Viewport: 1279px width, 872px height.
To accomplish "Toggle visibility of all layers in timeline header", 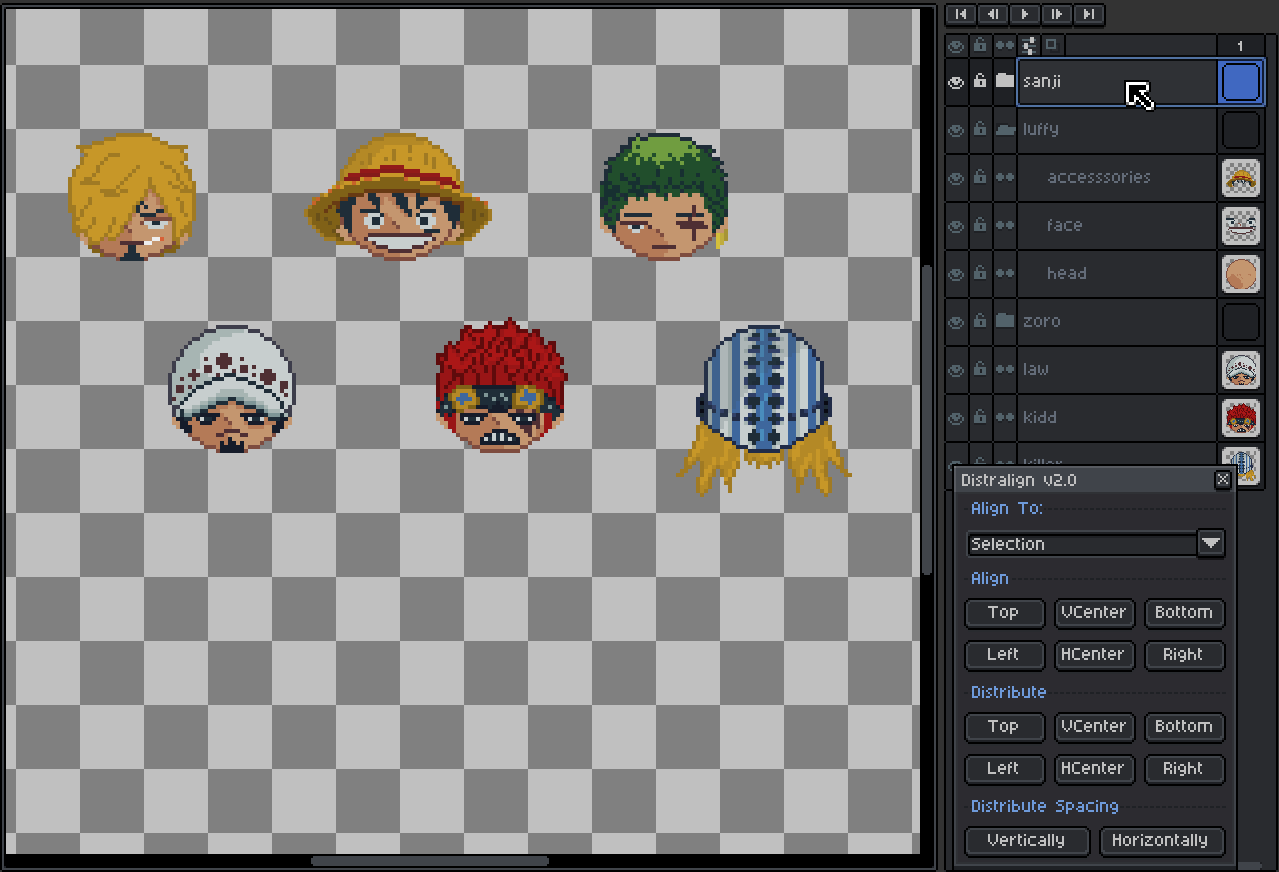I will point(956,45).
